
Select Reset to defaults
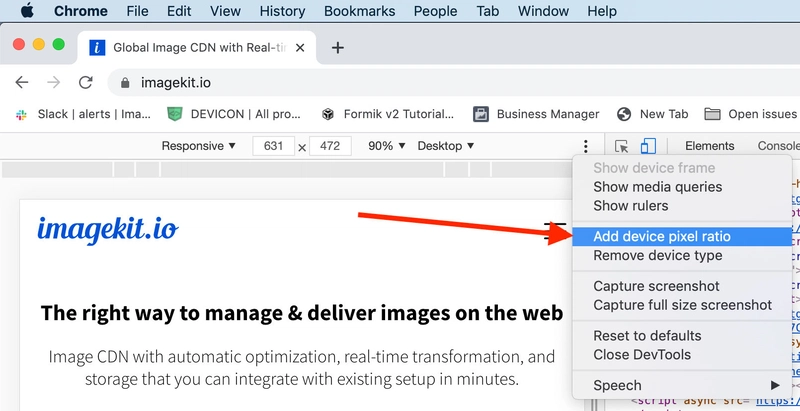681,336
